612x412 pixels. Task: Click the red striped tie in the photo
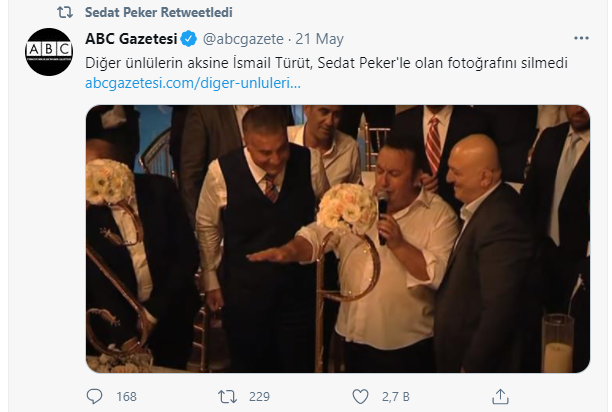pos(432,142)
